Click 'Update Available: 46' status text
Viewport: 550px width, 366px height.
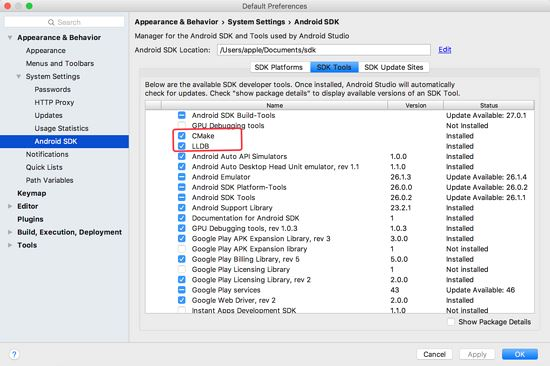[x=480, y=290]
